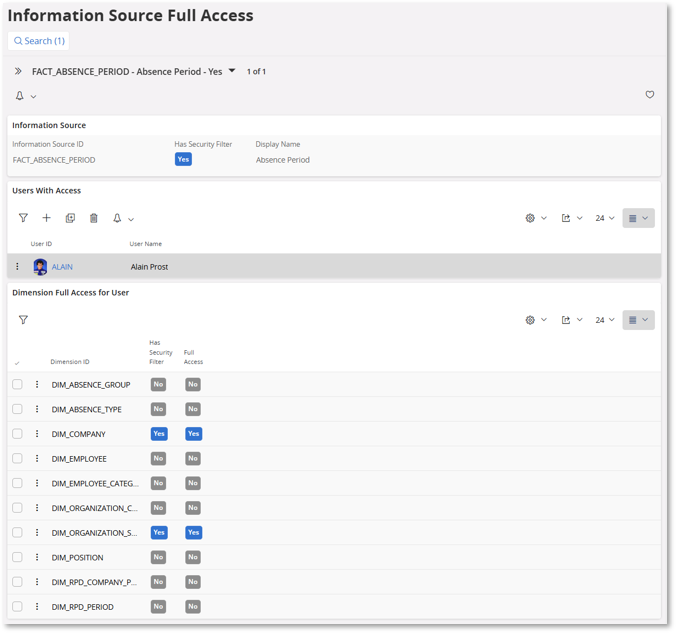This screenshot has width=676, height=633.
Task: Open list view selector in Users With Access
Action: (638, 218)
